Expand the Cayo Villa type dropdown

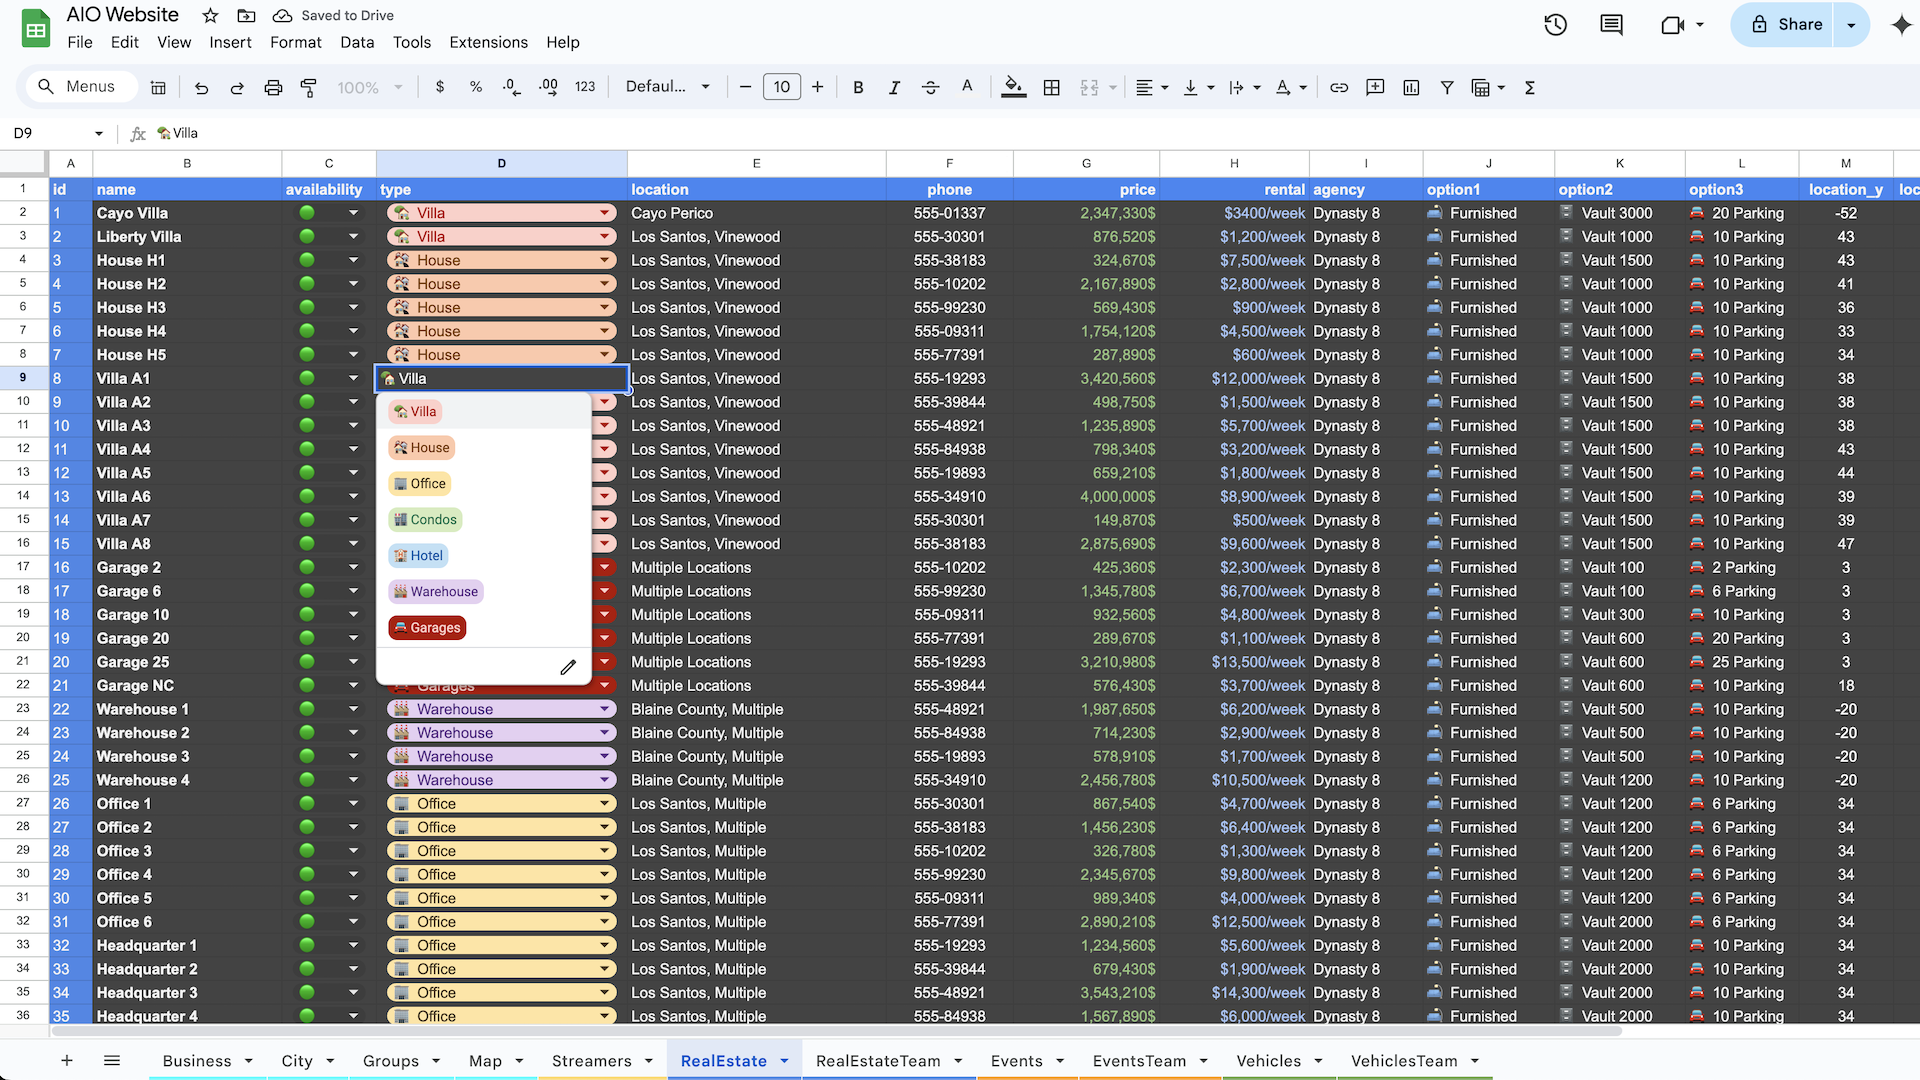click(x=605, y=213)
